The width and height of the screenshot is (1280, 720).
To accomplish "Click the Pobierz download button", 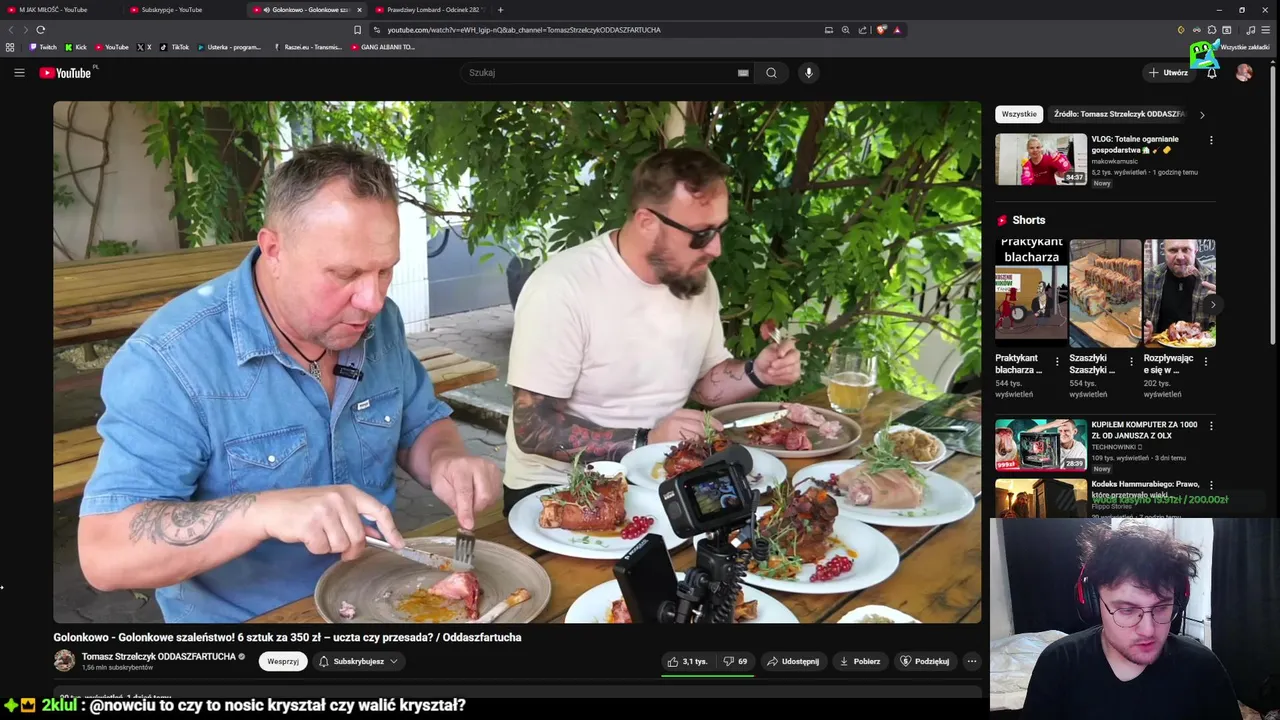I will coord(860,661).
